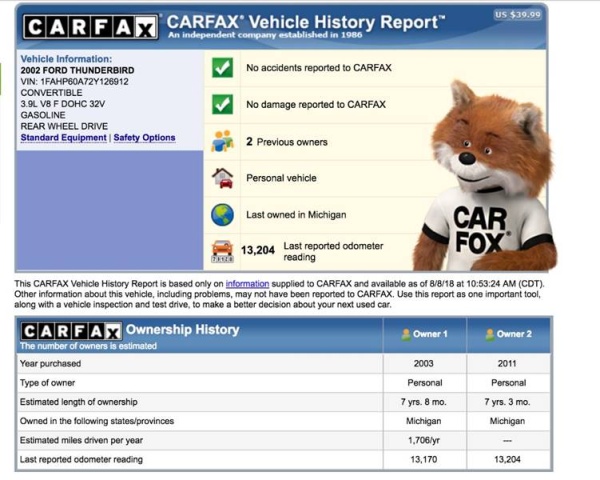Click the previous owners people icon
The image size is (600, 480).
click(x=222, y=141)
